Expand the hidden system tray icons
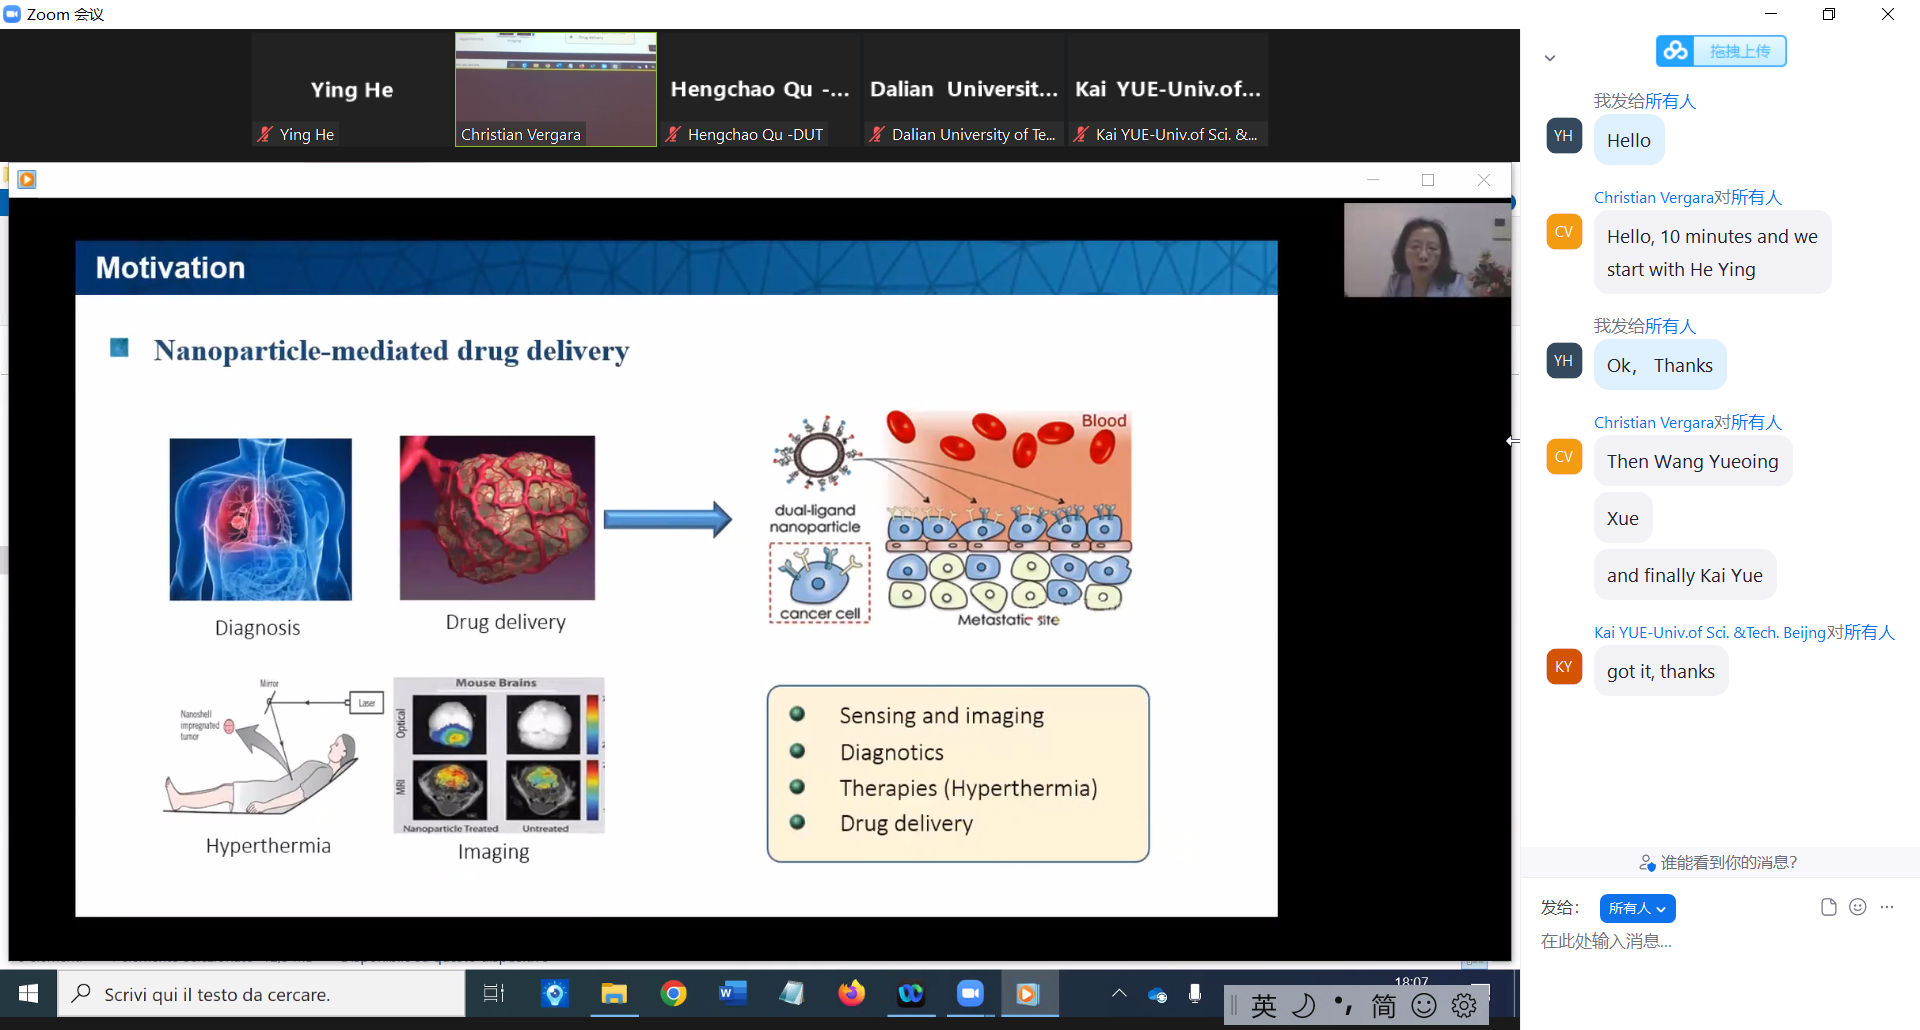 (x=1119, y=994)
